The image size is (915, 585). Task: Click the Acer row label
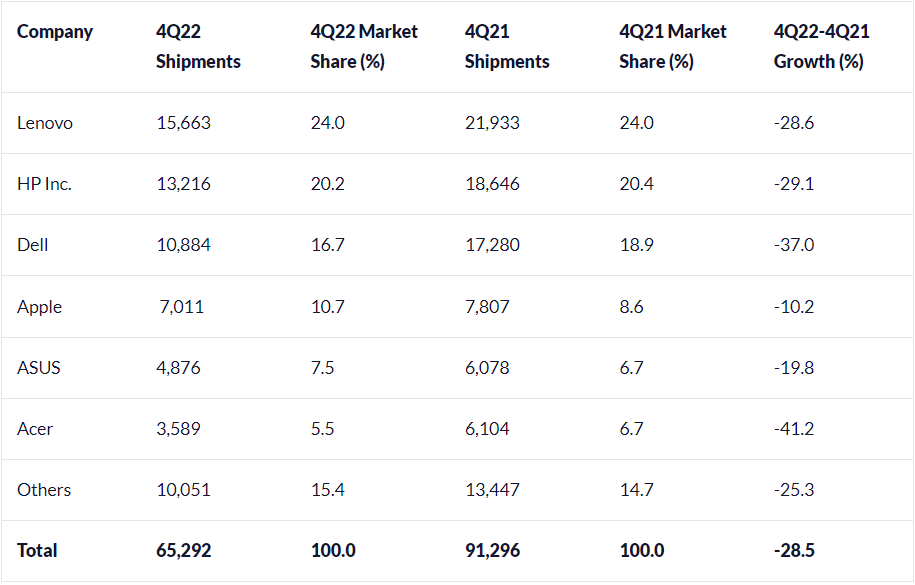35,429
